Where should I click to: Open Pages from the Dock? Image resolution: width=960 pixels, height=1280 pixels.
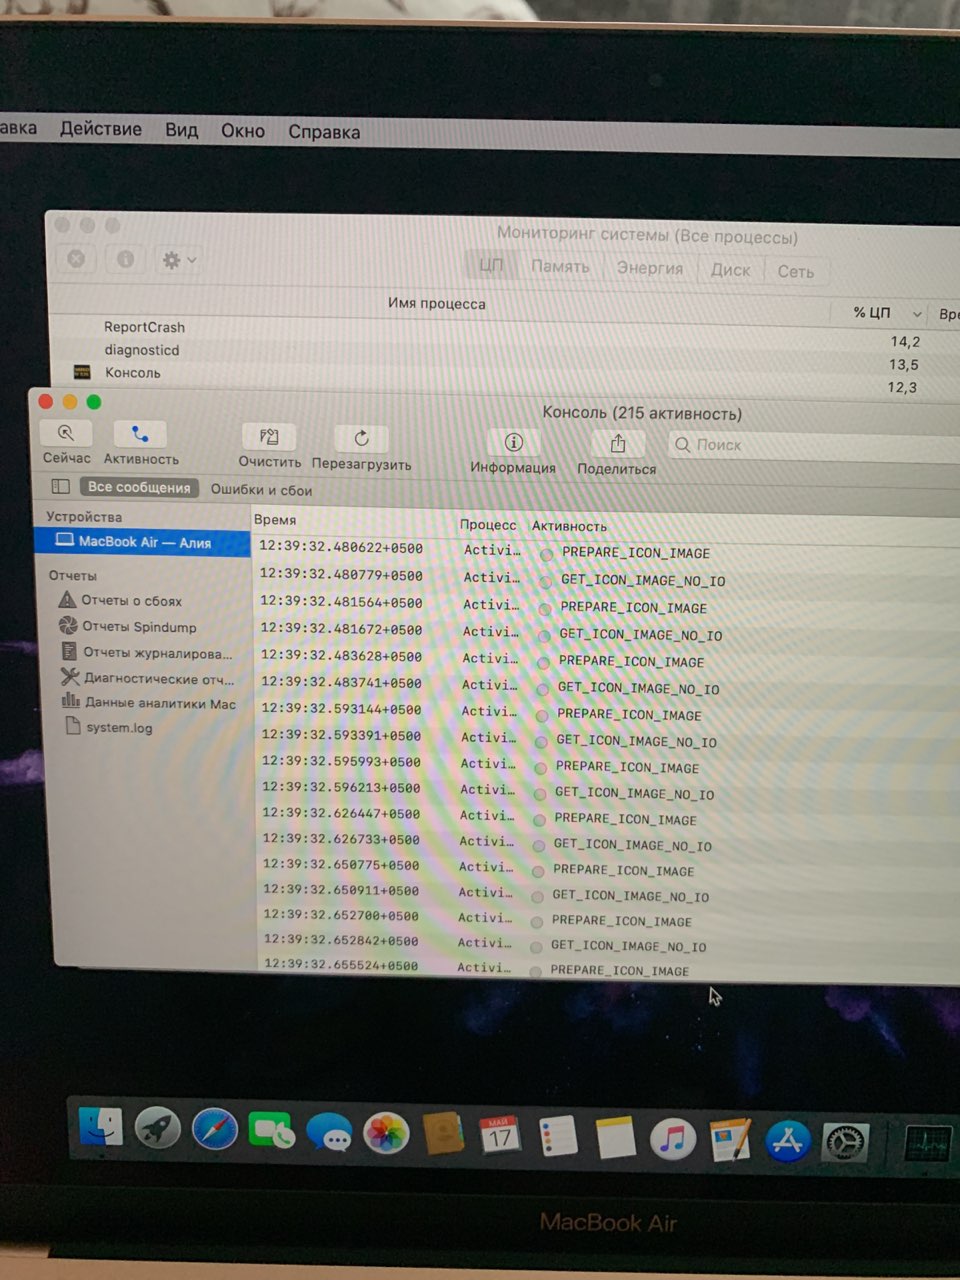pos(730,1140)
